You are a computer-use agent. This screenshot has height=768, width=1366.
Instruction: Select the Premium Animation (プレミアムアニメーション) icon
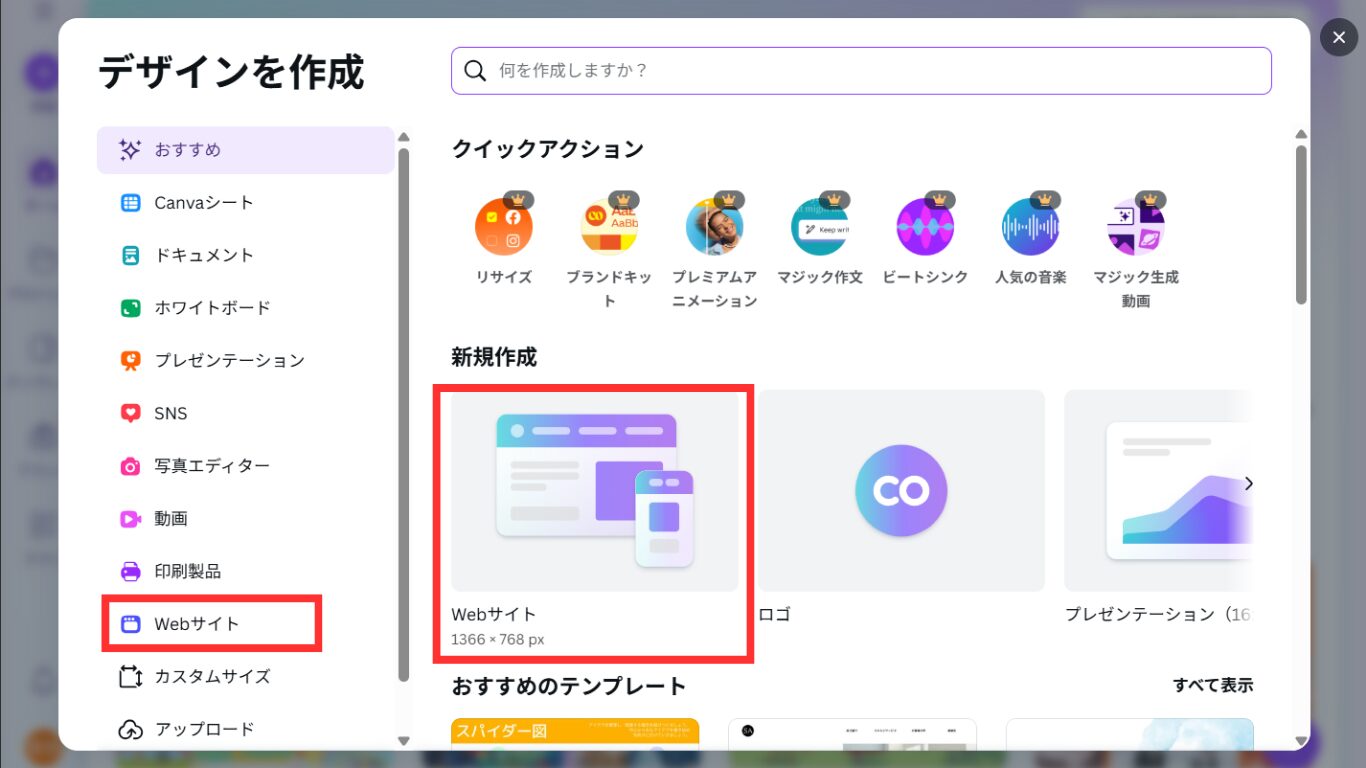[714, 227]
